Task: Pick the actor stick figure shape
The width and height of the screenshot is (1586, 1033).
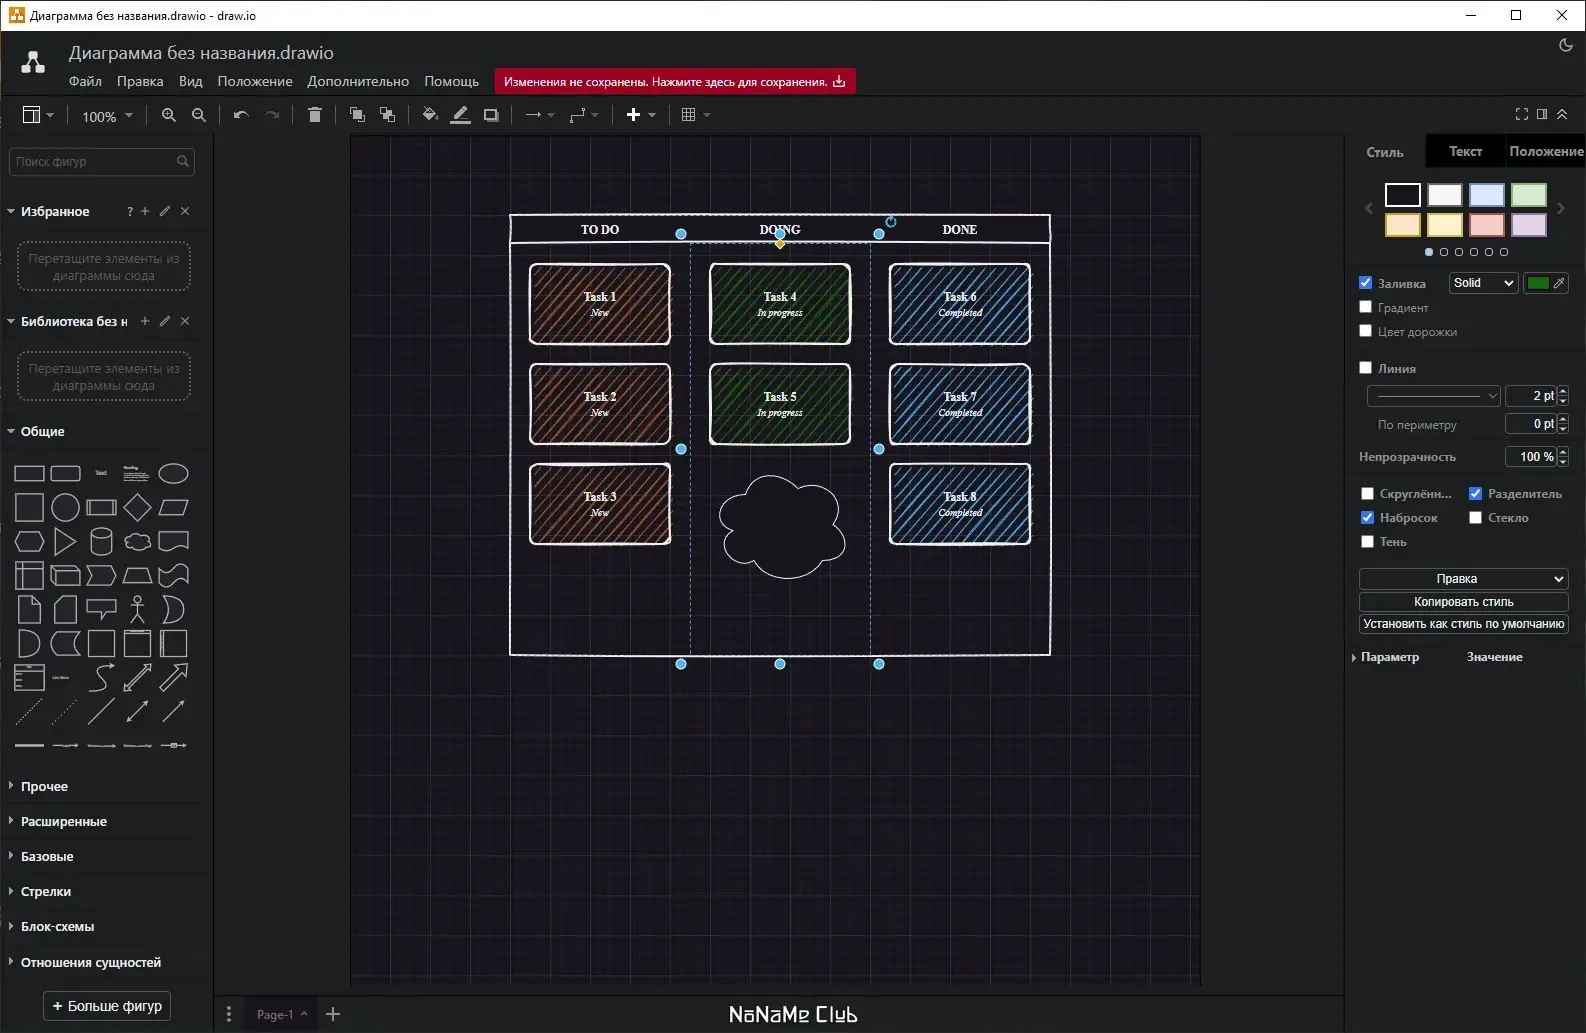Action: pyautogui.click(x=137, y=609)
